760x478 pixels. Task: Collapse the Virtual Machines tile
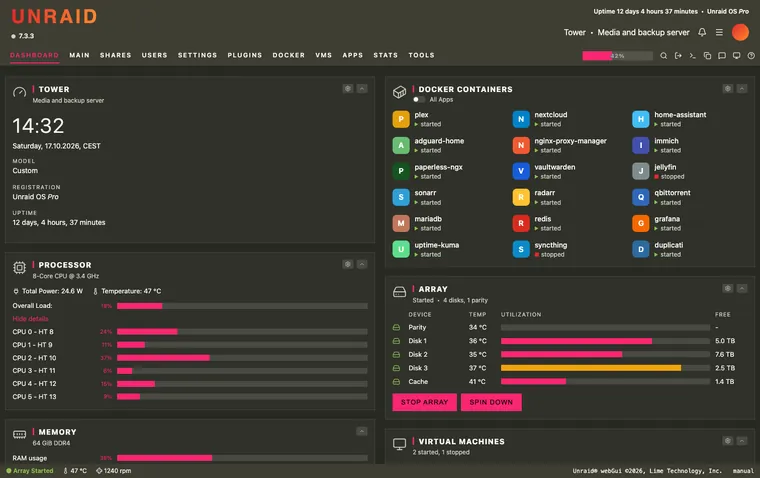coord(742,441)
